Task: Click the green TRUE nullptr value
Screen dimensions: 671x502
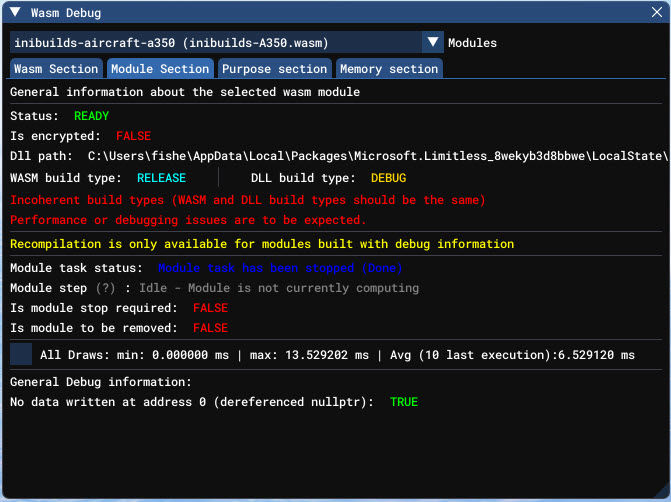Action: tap(404, 402)
